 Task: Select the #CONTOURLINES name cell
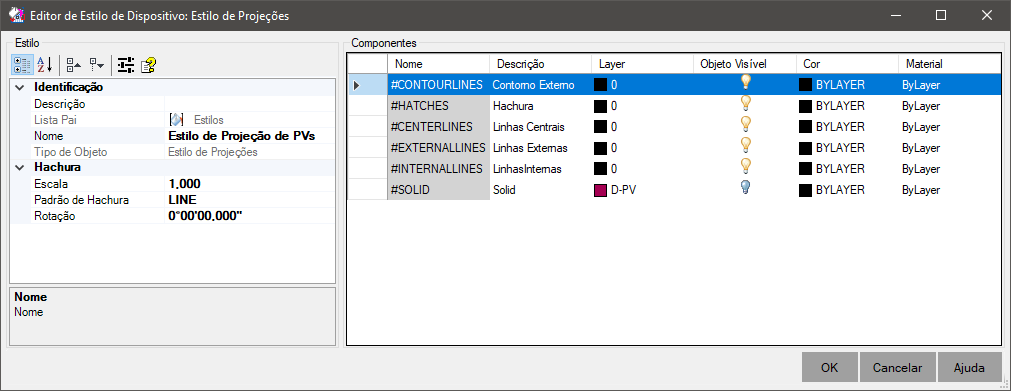438,85
